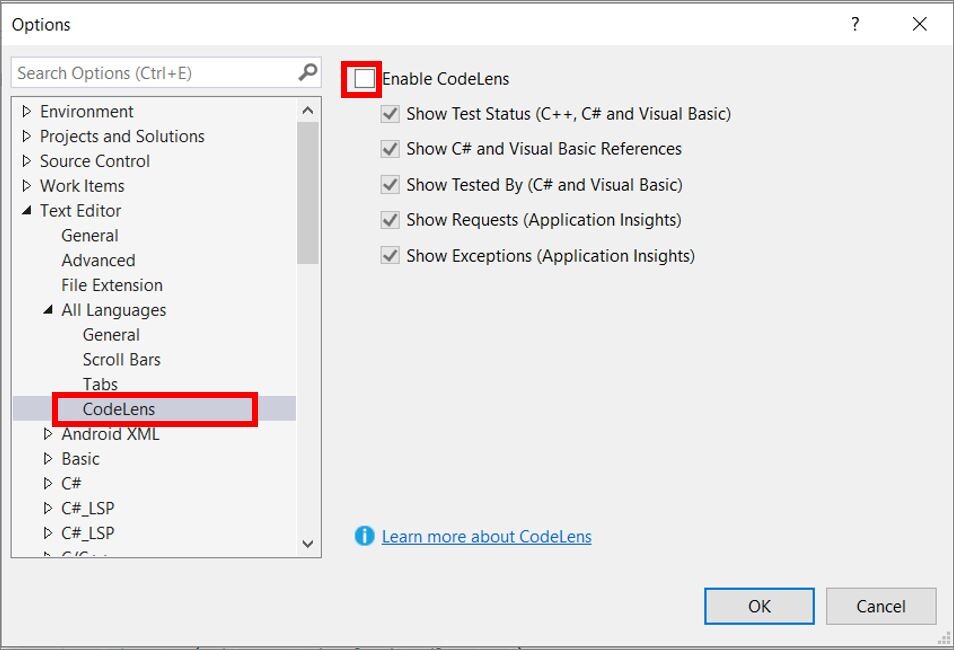Click the search magnifier icon
Image resolution: width=954 pixels, height=650 pixels.
307,72
